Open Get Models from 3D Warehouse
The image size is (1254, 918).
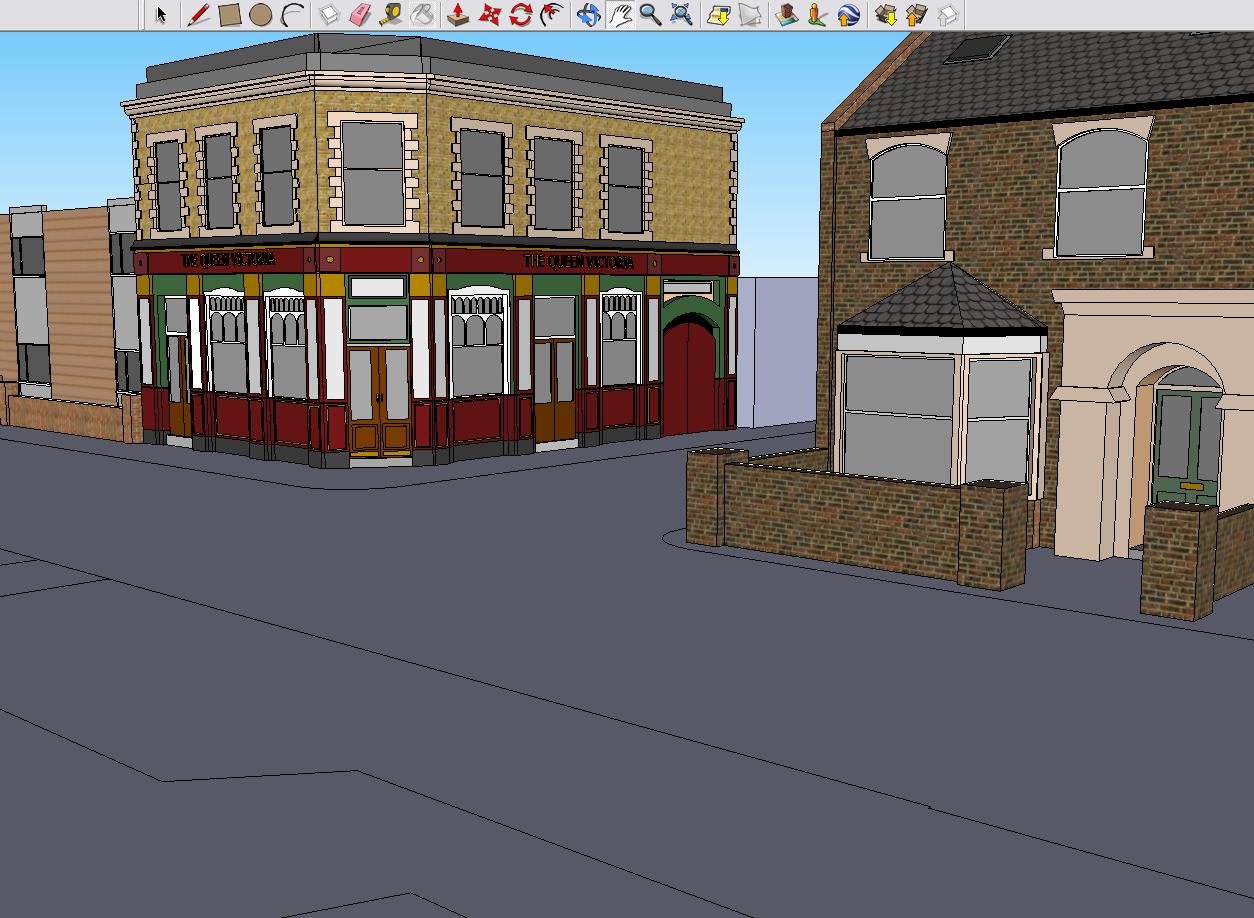pos(885,15)
